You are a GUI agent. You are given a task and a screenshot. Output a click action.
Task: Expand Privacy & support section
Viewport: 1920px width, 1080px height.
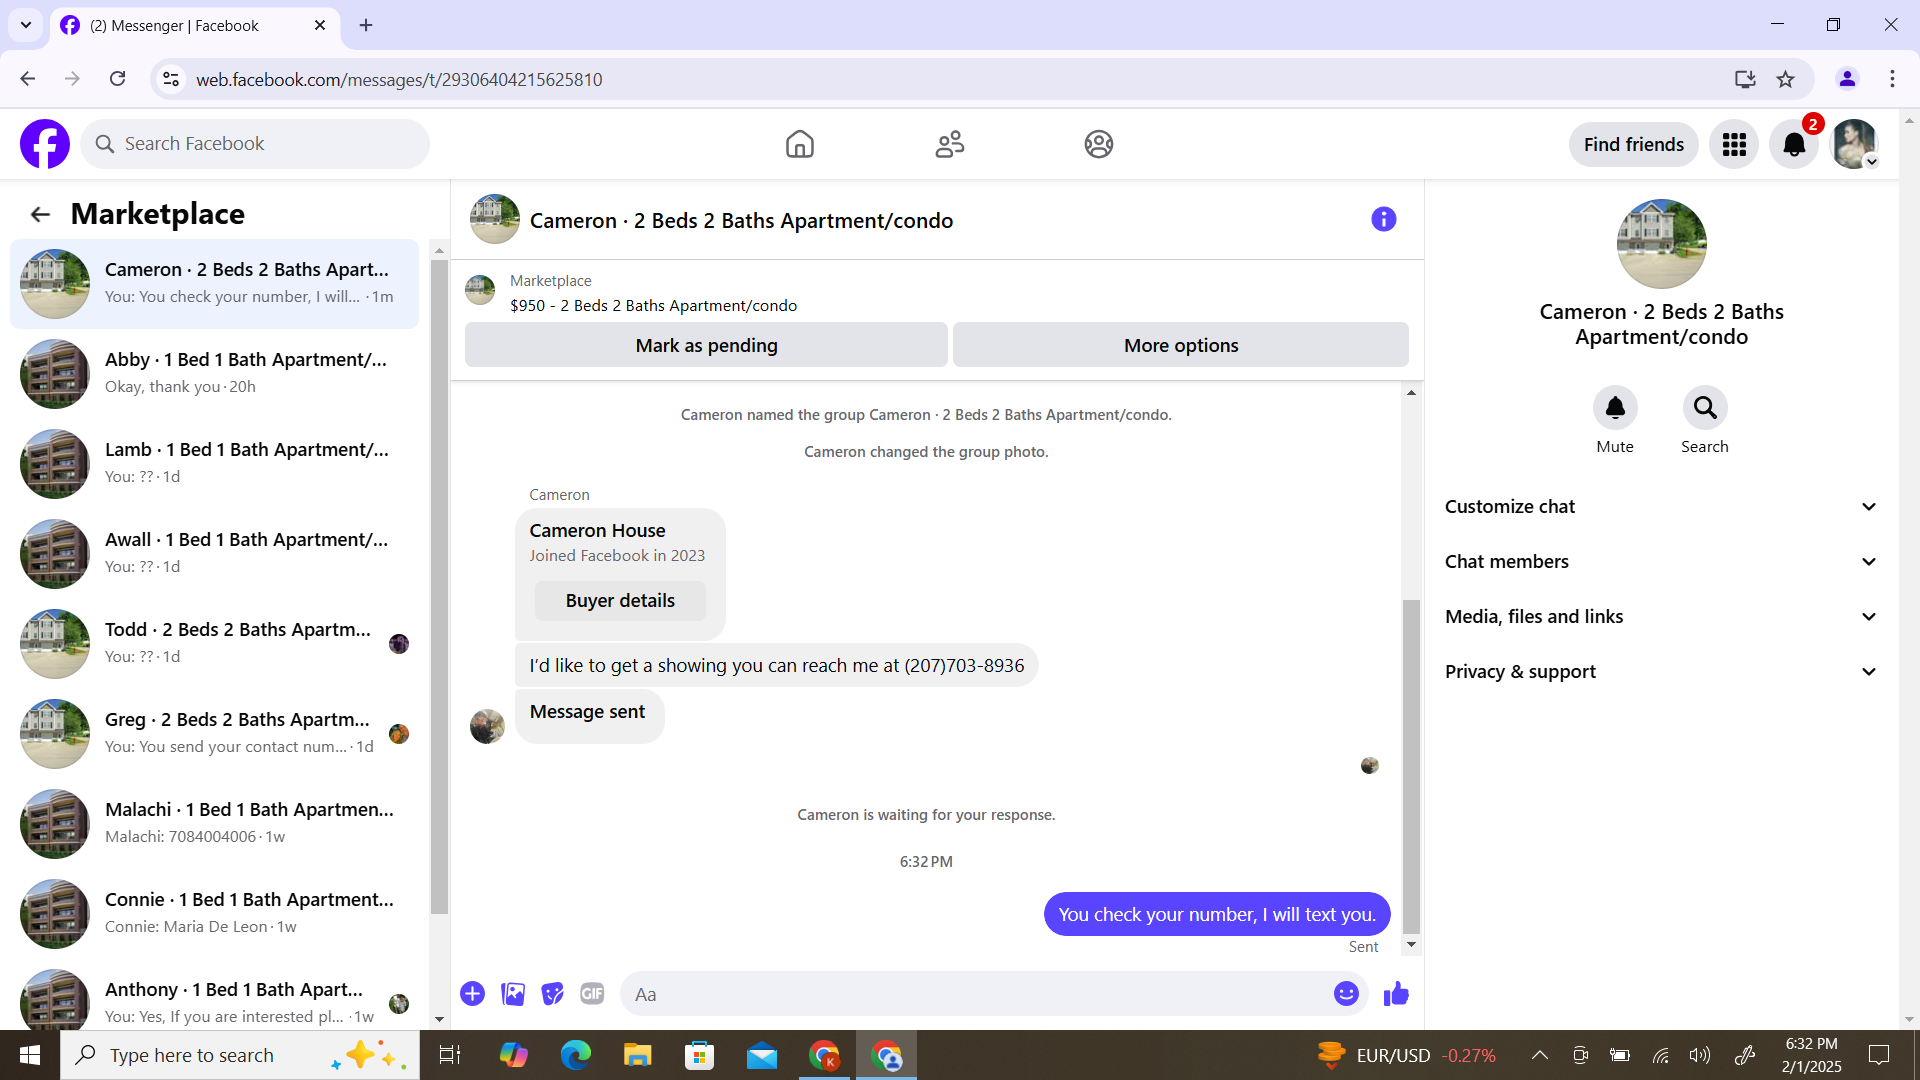tap(1660, 672)
